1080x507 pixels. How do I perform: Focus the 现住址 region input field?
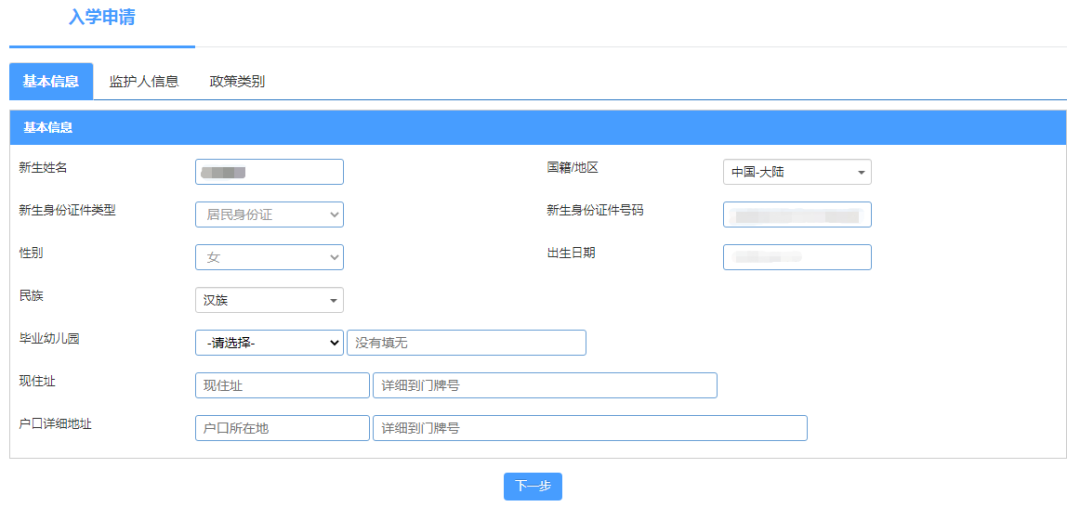pyautogui.click(x=282, y=386)
